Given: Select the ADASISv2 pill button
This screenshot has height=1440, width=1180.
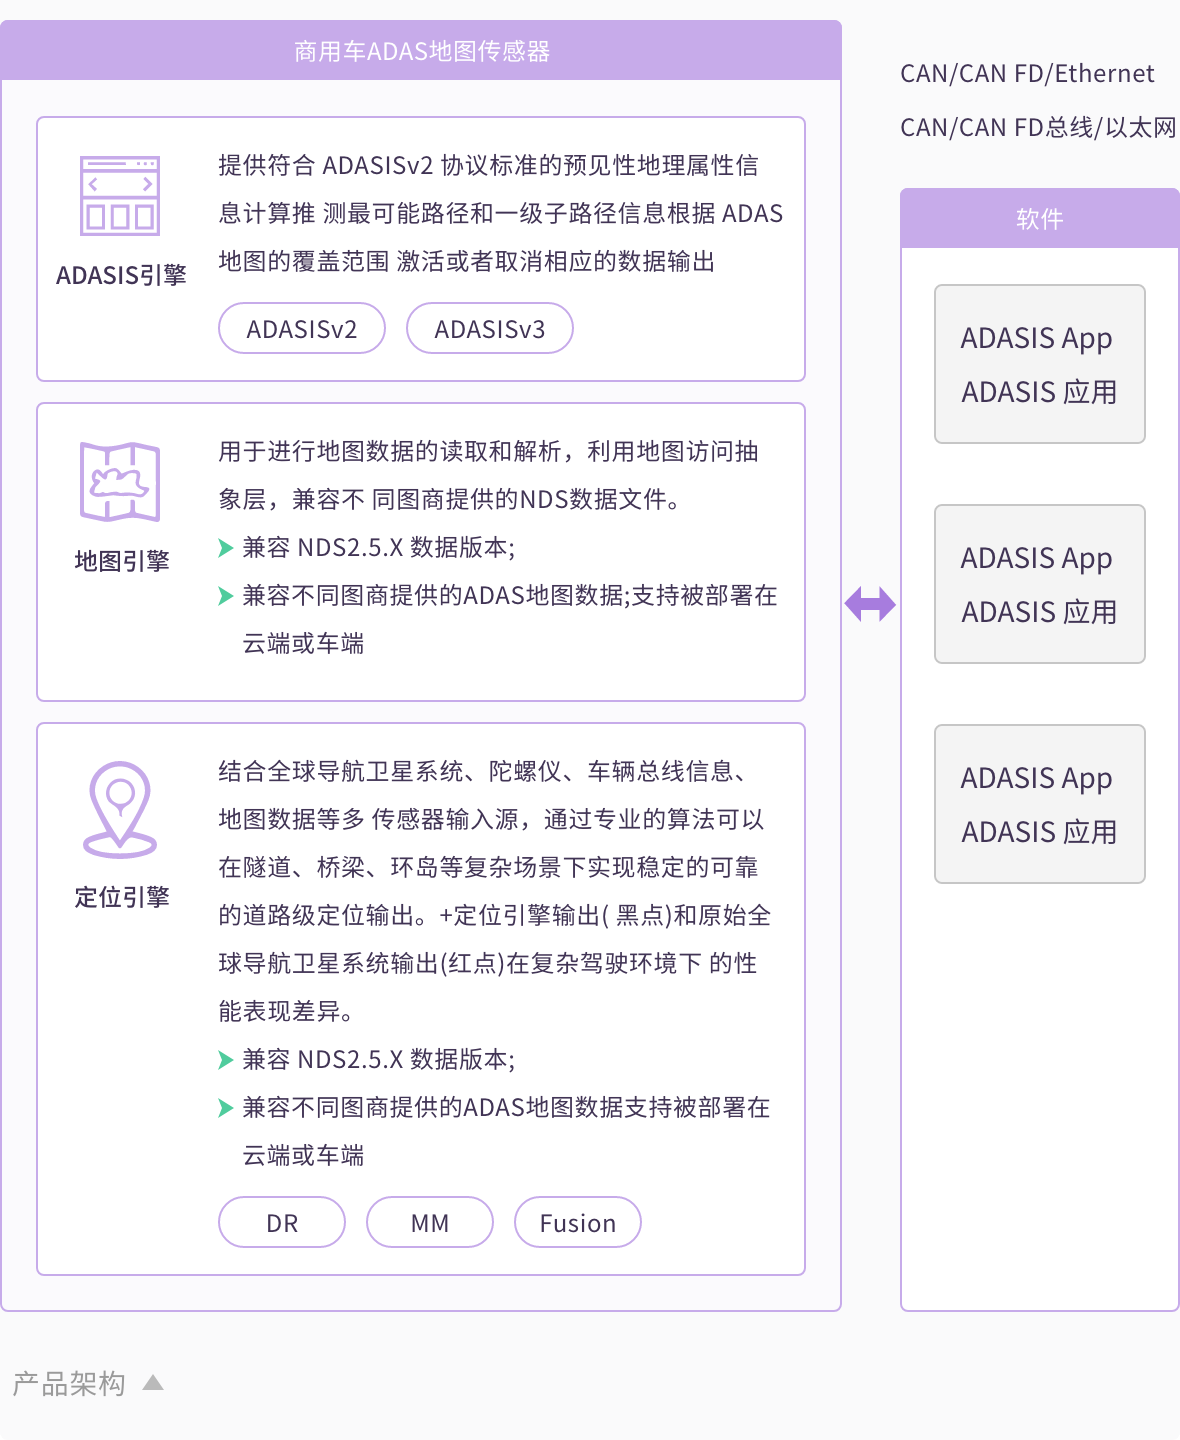Looking at the screenshot, I should [x=302, y=329].
